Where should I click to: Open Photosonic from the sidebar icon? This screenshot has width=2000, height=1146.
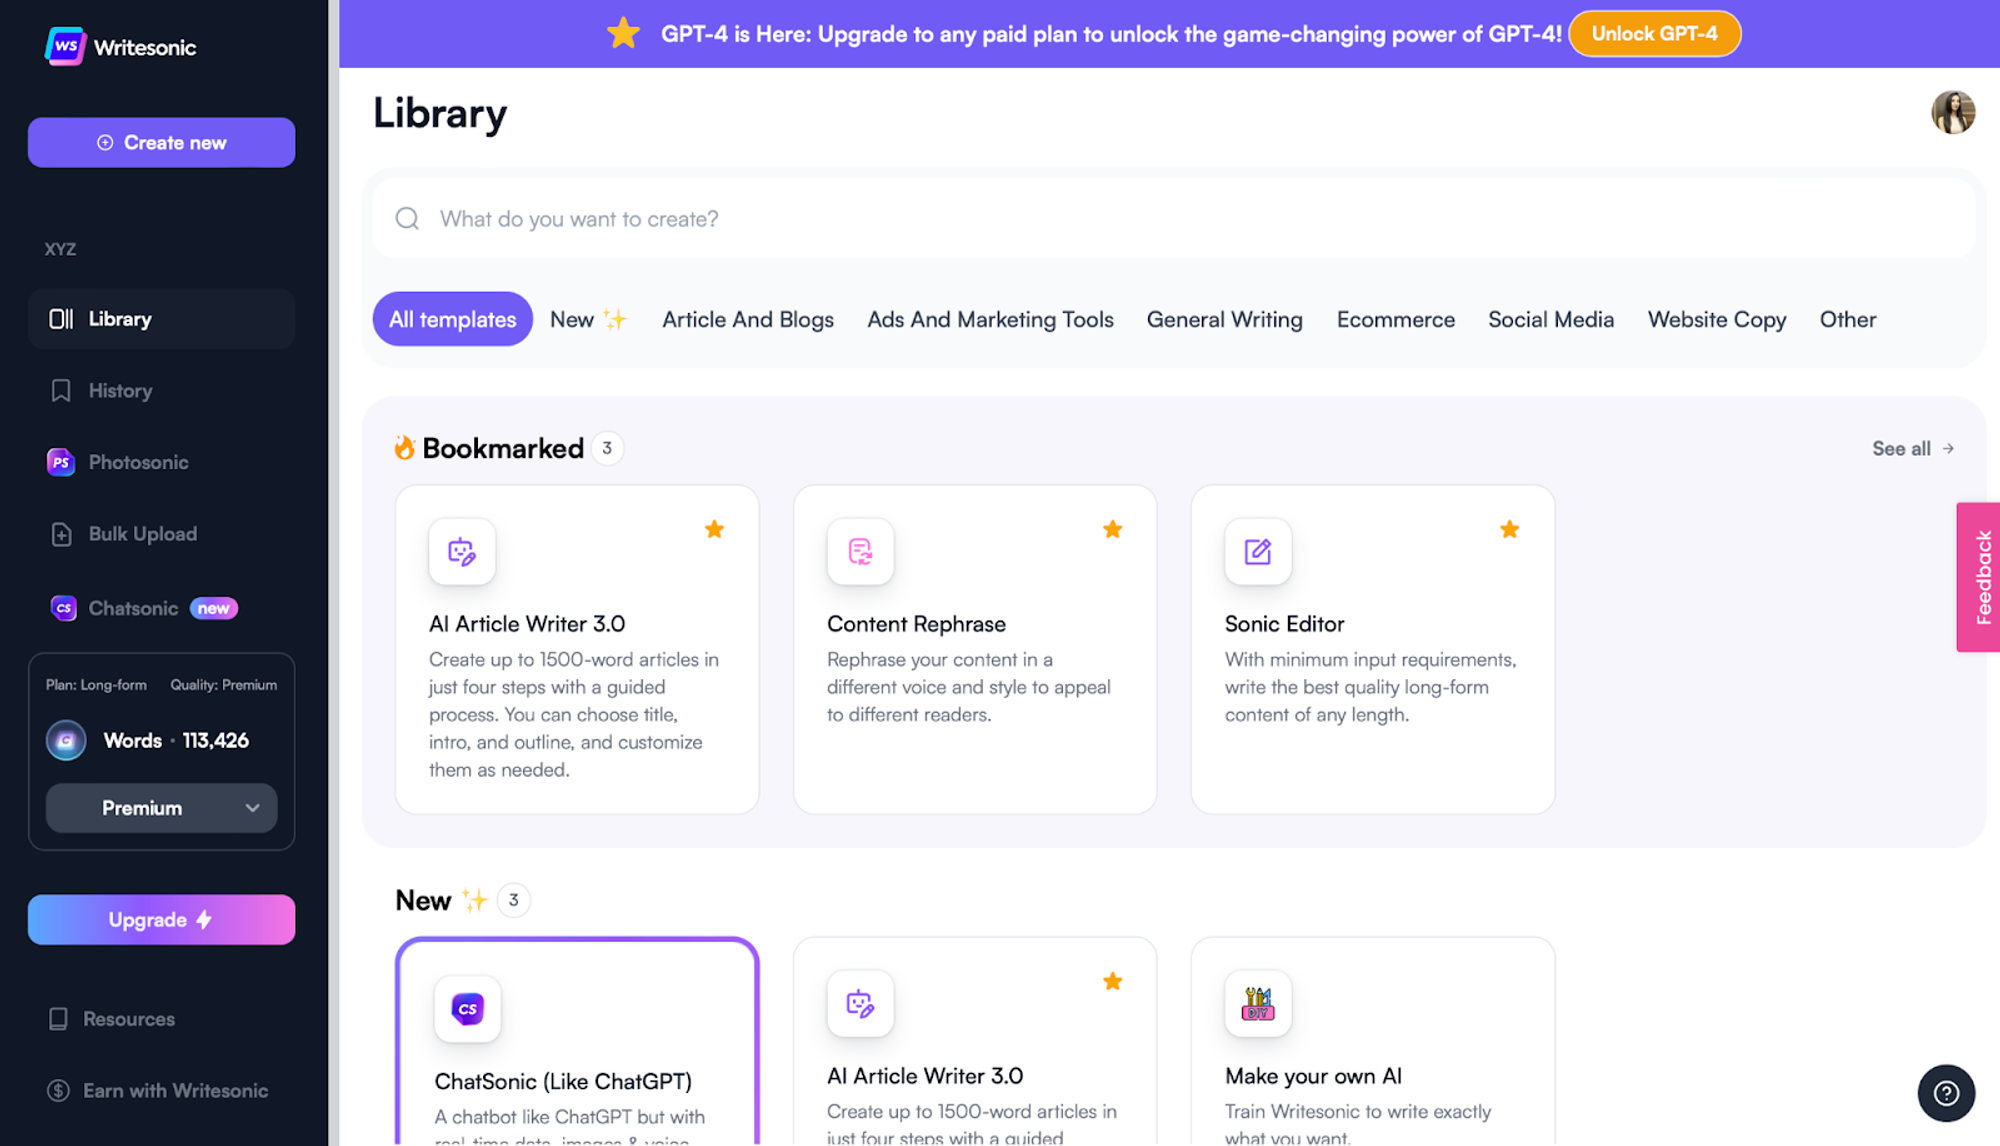61,462
